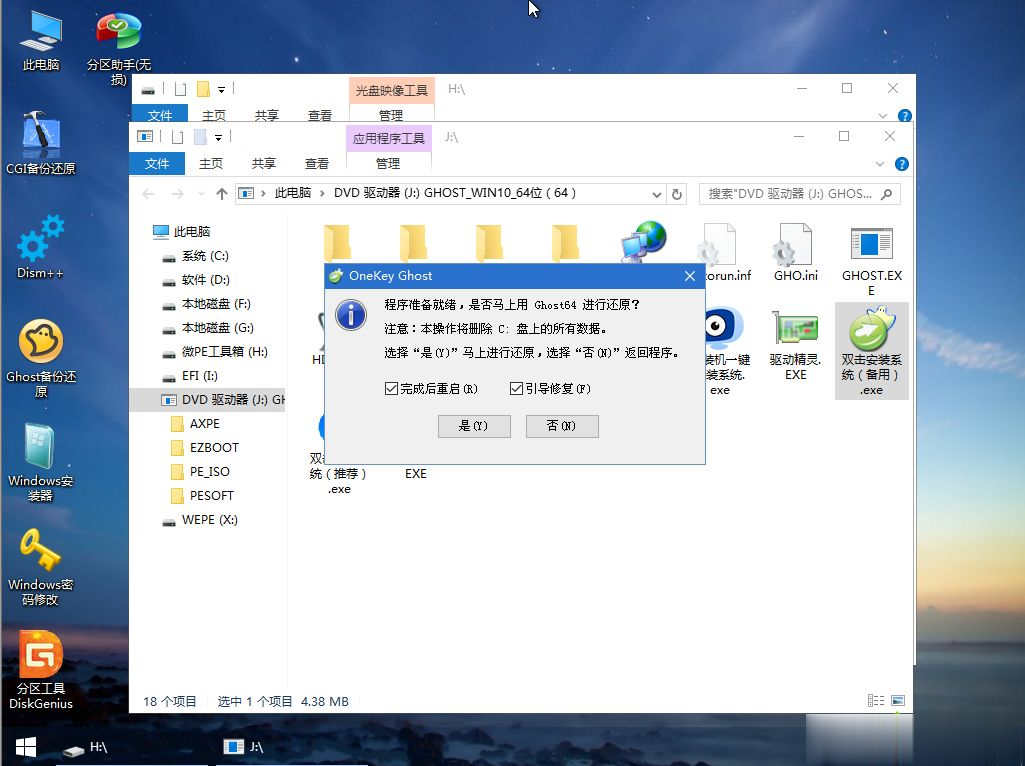
Task: Launch 分区工具 DiskGenius desktop icon
Action: 41,671
